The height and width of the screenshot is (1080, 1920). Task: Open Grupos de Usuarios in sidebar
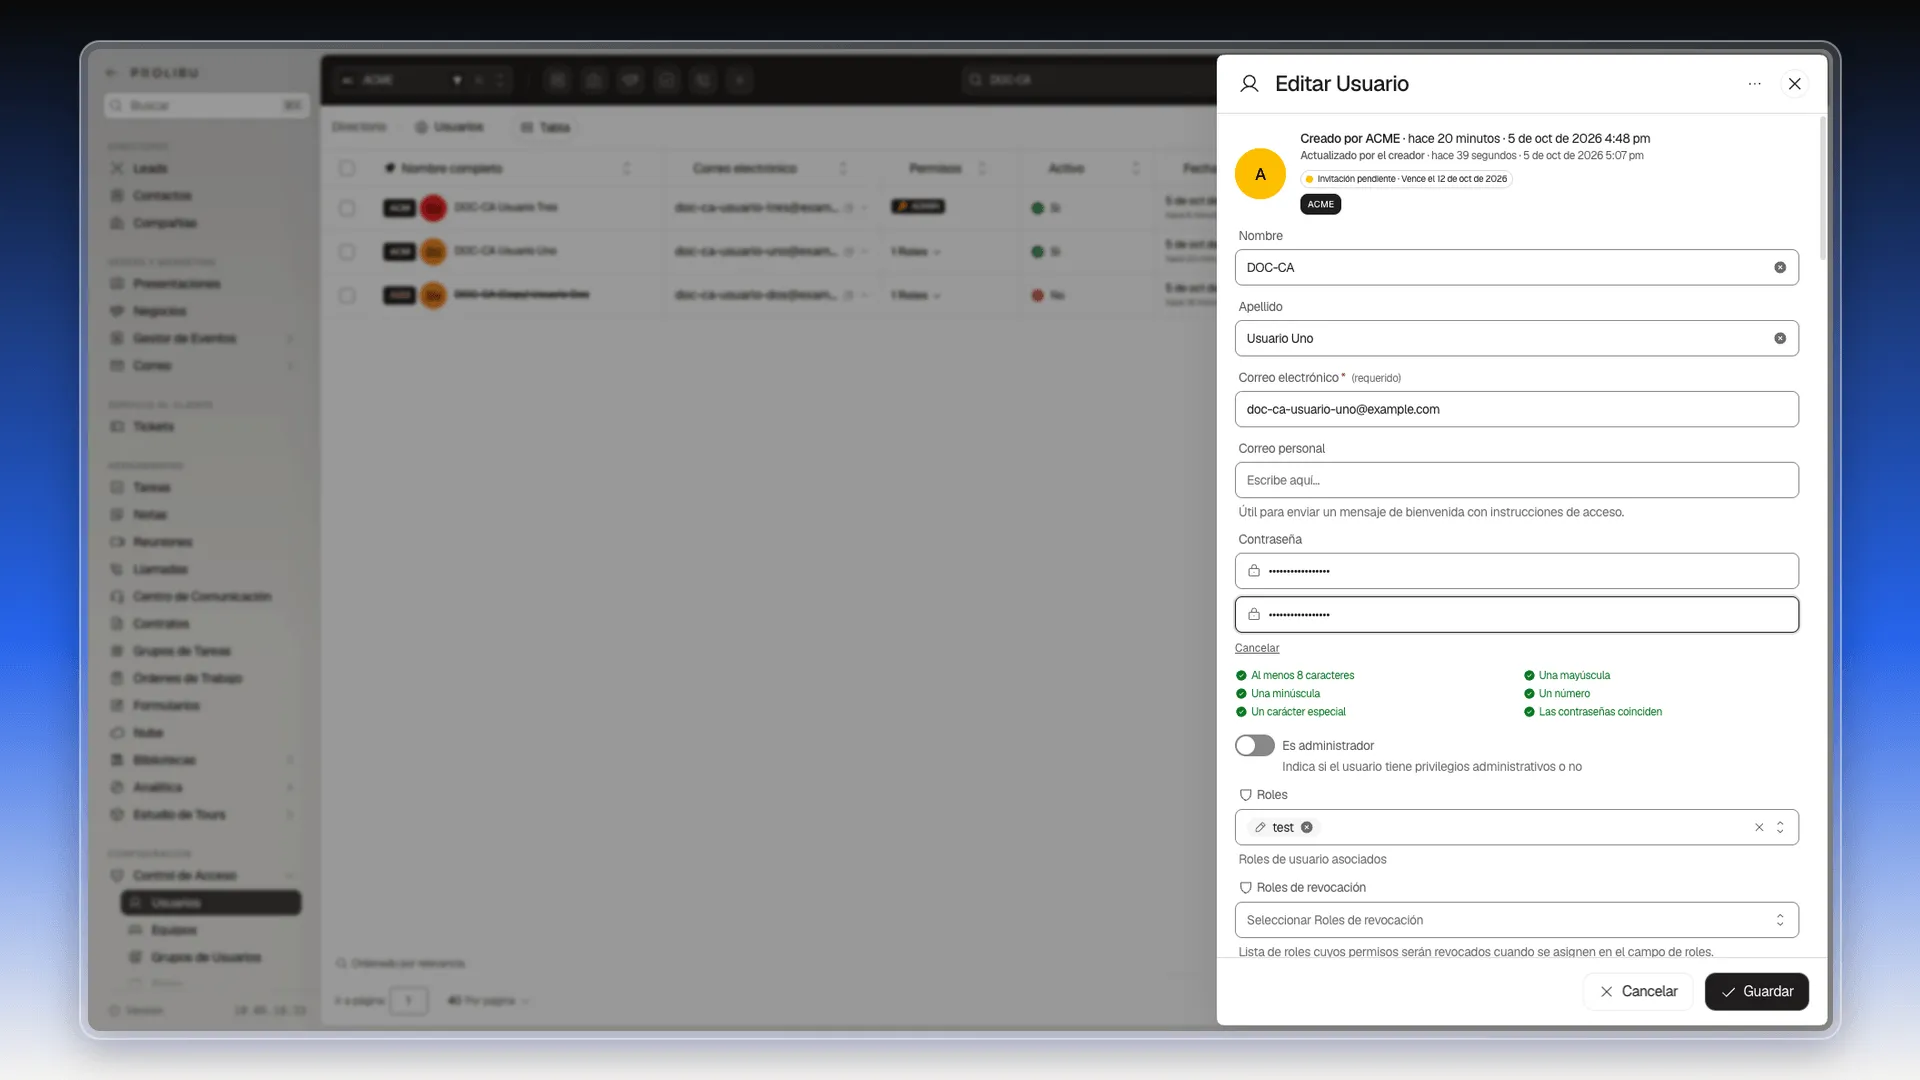pyautogui.click(x=206, y=957)
